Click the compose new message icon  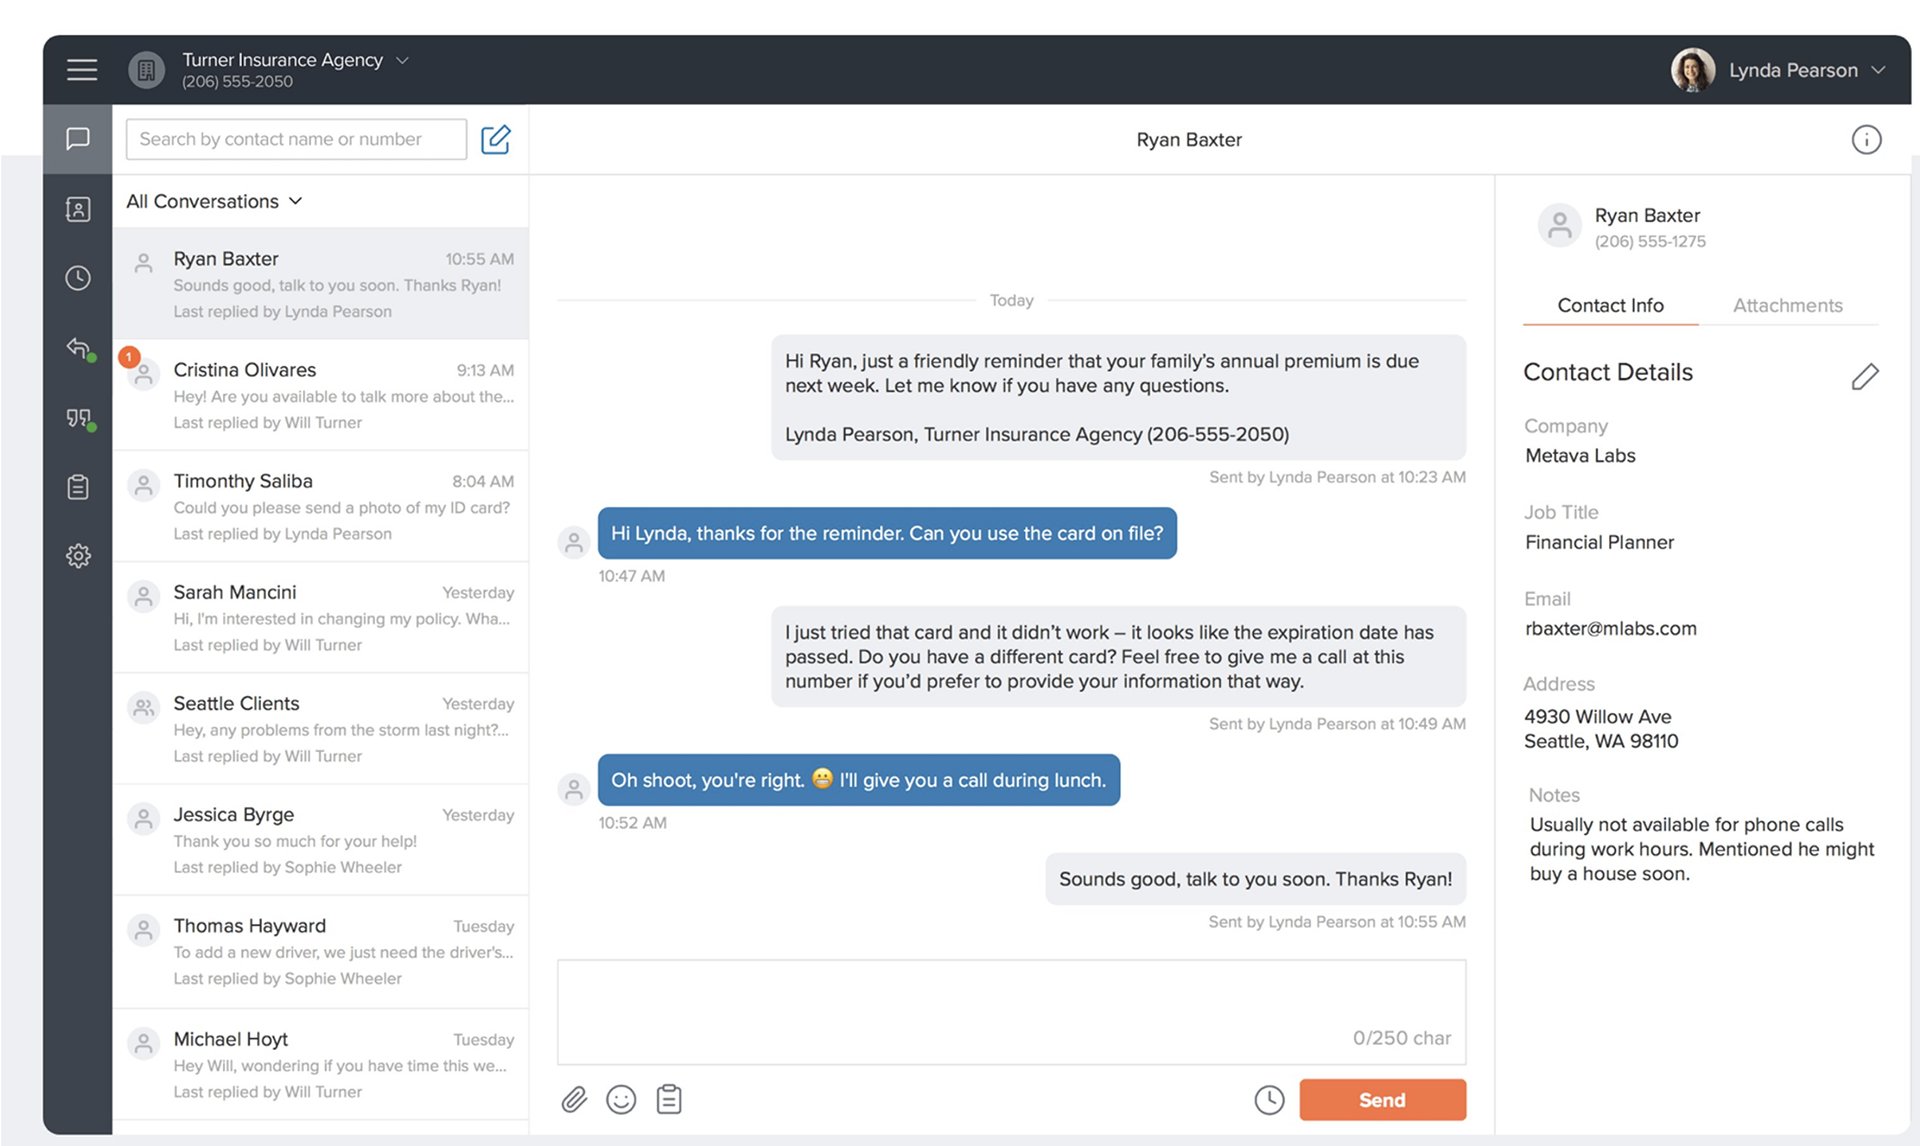pos(496,139)
